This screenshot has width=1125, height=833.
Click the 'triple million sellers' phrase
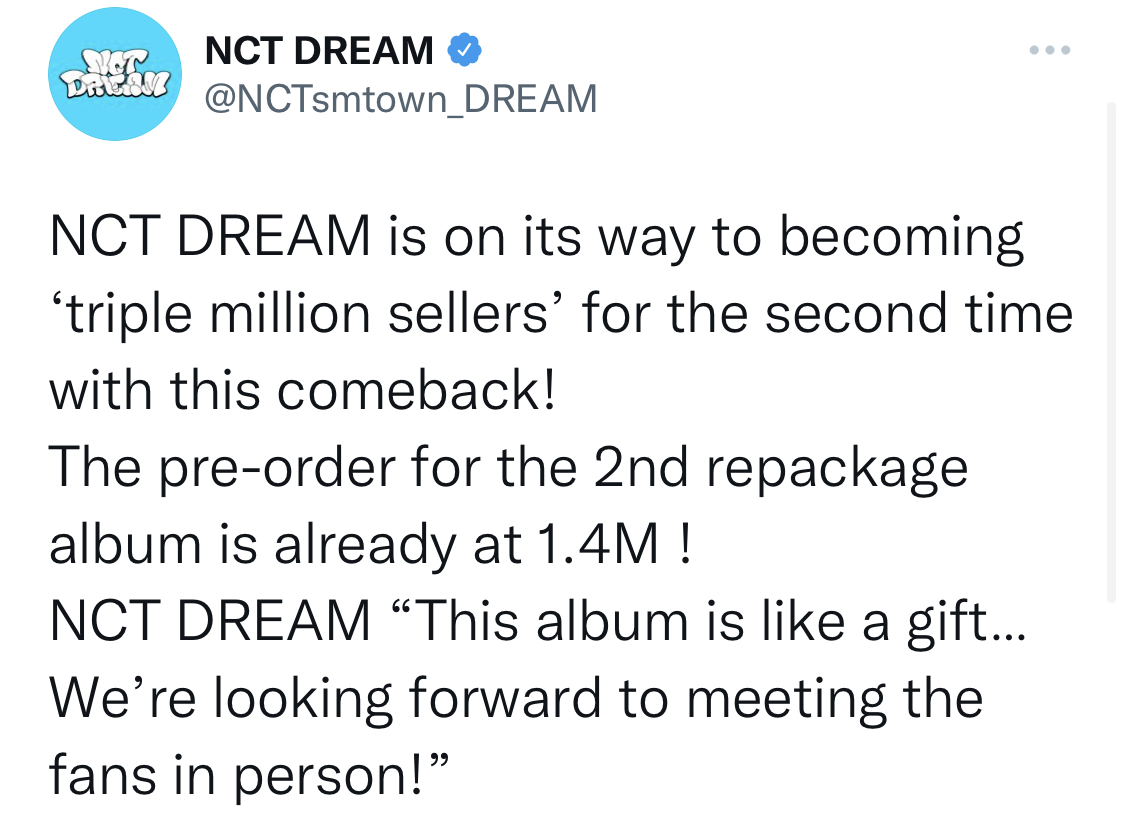(x=306, y=314)
